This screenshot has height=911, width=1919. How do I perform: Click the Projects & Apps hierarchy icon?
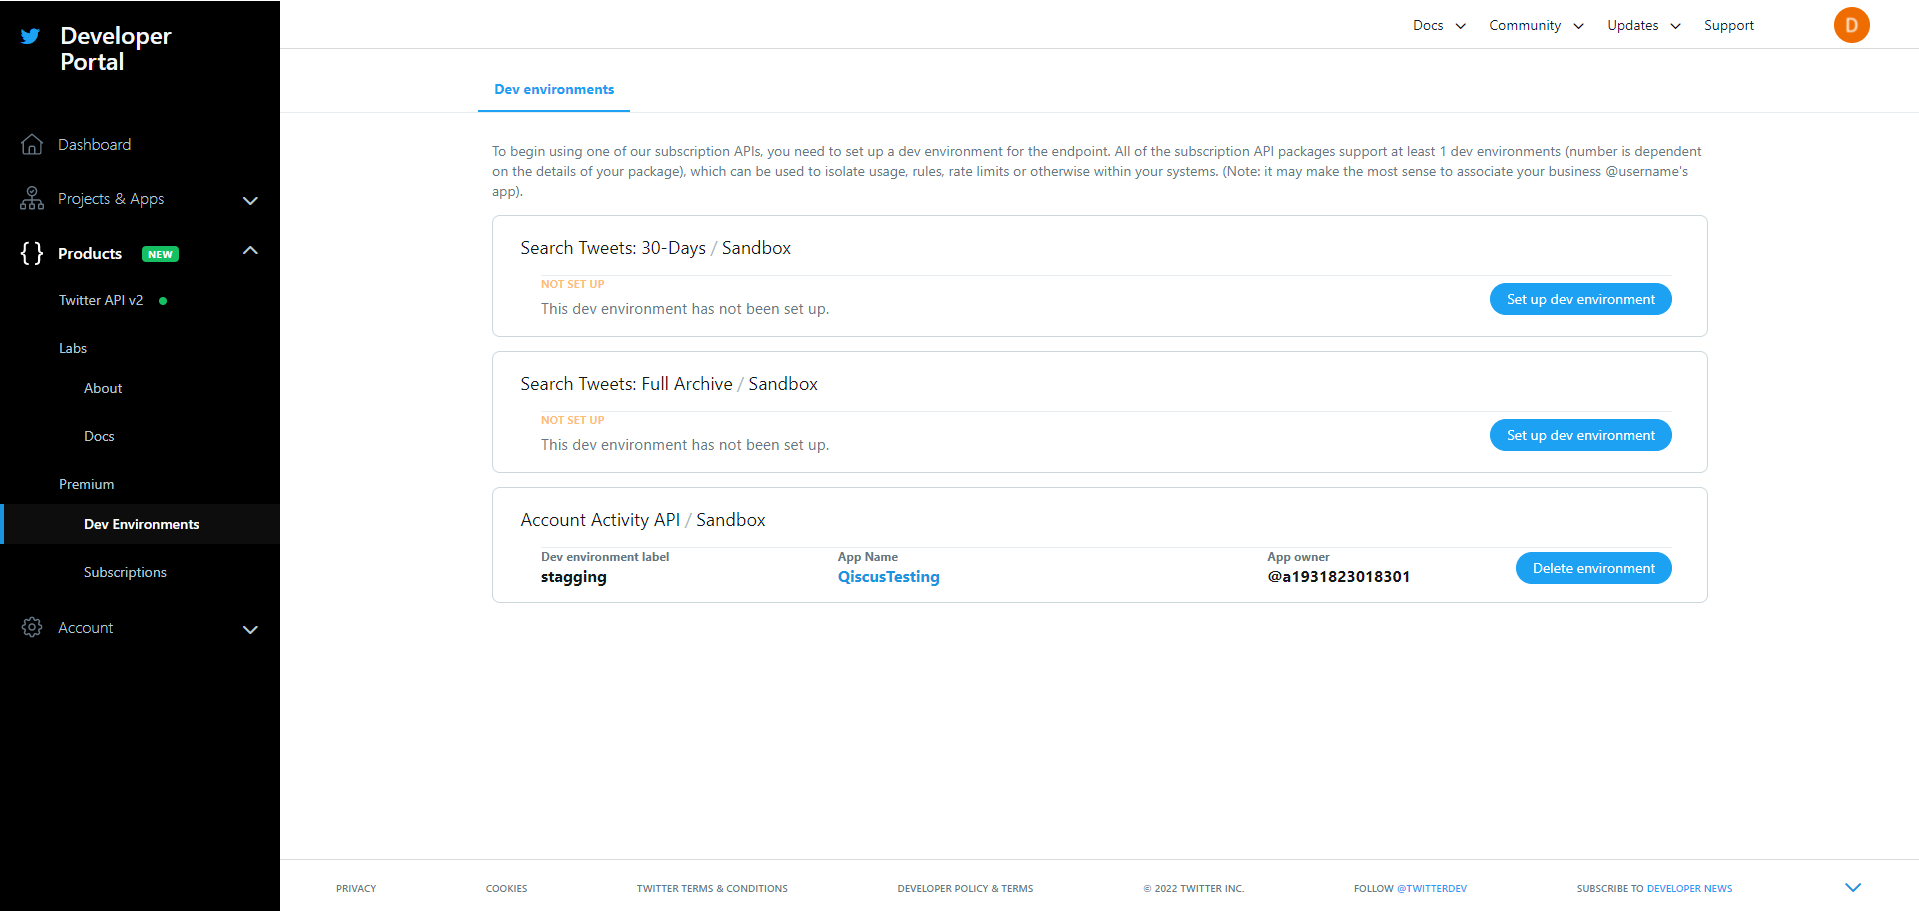point(32,199)
